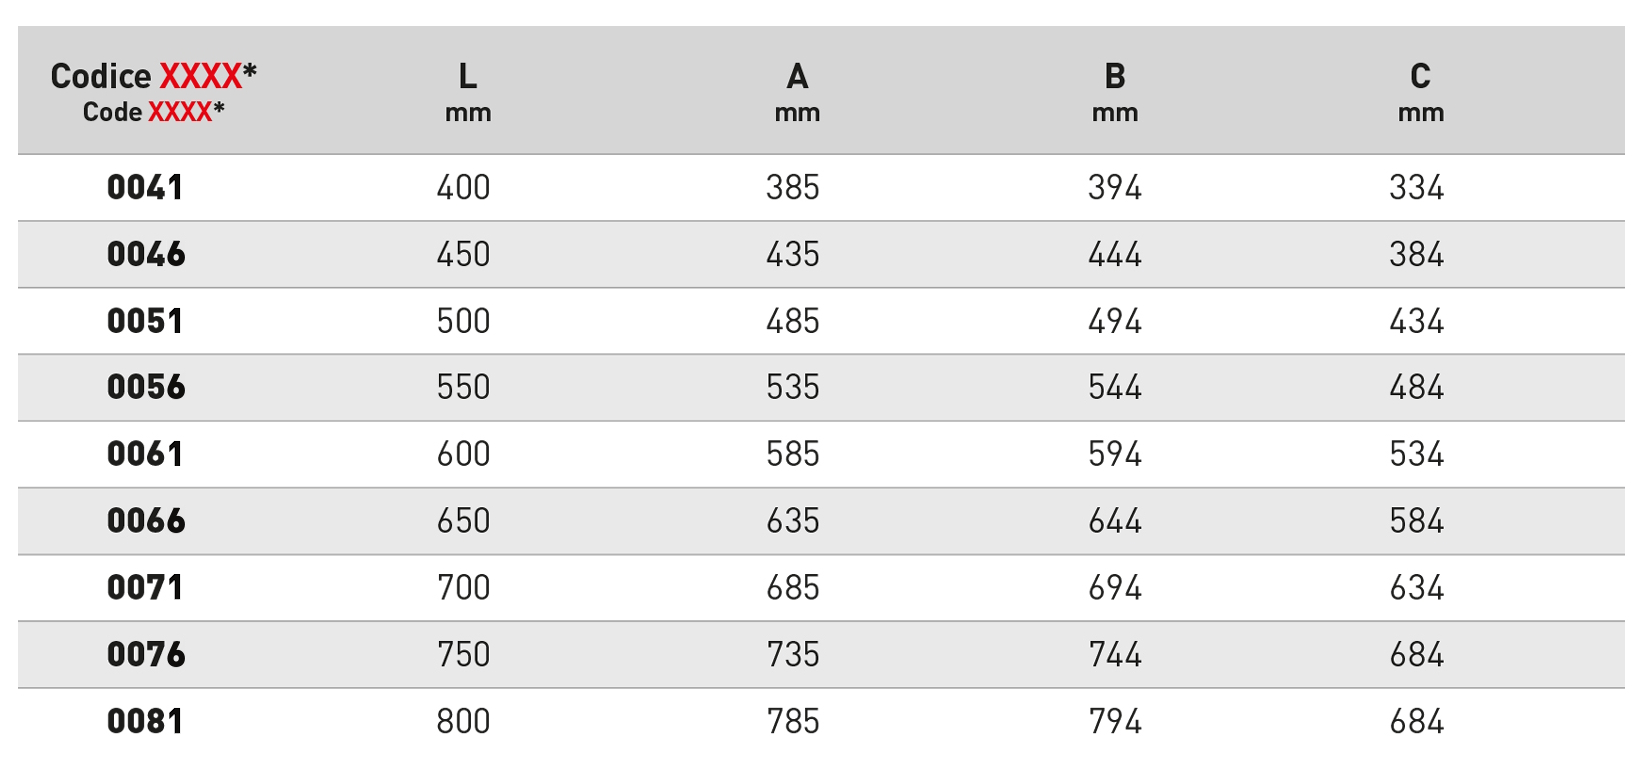Select code 0081 in the last row
Image resolution: width=1640 pixels, height=770 pixels.
coord(145,721)
